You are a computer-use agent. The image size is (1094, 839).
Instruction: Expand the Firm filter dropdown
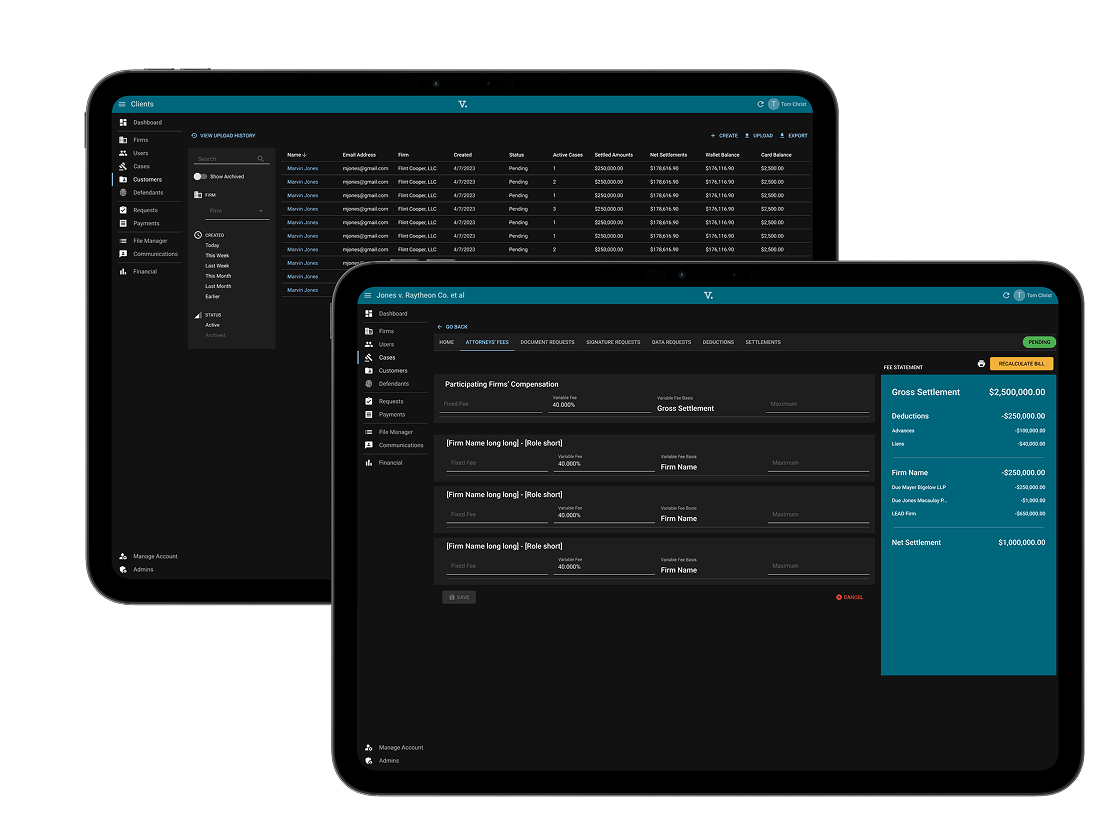[x=237, y=211]
